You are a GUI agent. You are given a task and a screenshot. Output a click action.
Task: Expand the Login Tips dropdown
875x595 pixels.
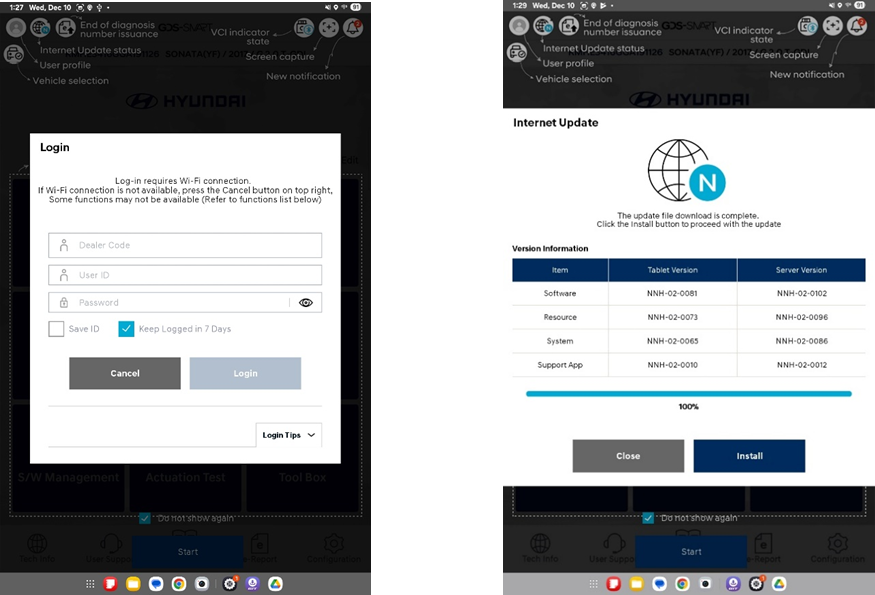pyautogui.click(x=289, y=435)
